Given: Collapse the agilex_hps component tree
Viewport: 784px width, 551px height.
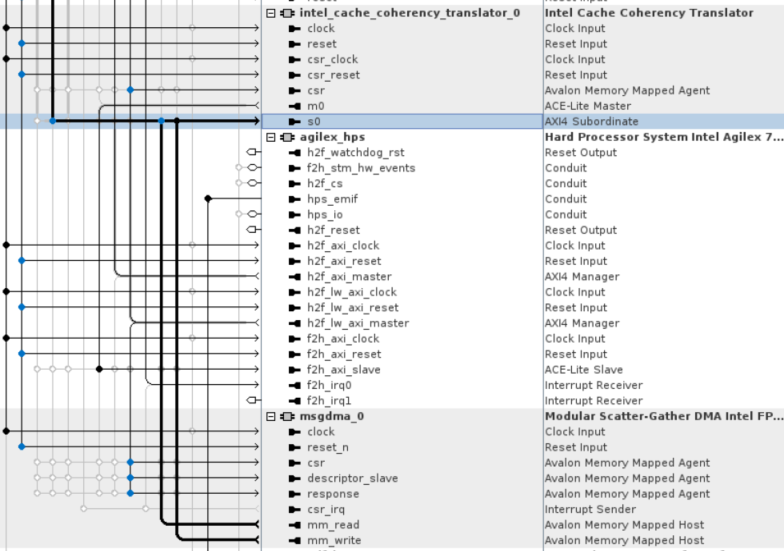Looking at the screenshot, I should point(270,137).
